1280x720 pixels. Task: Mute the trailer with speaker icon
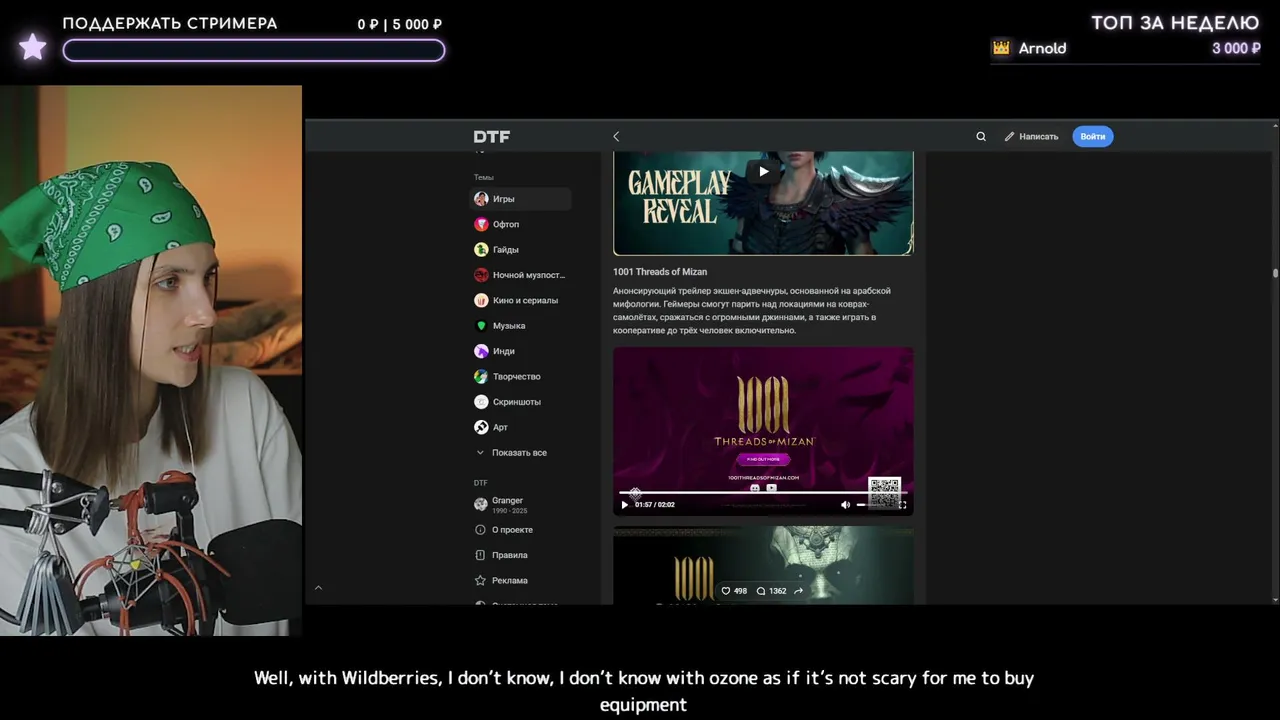pyautogui.click(x=845, y=505)
